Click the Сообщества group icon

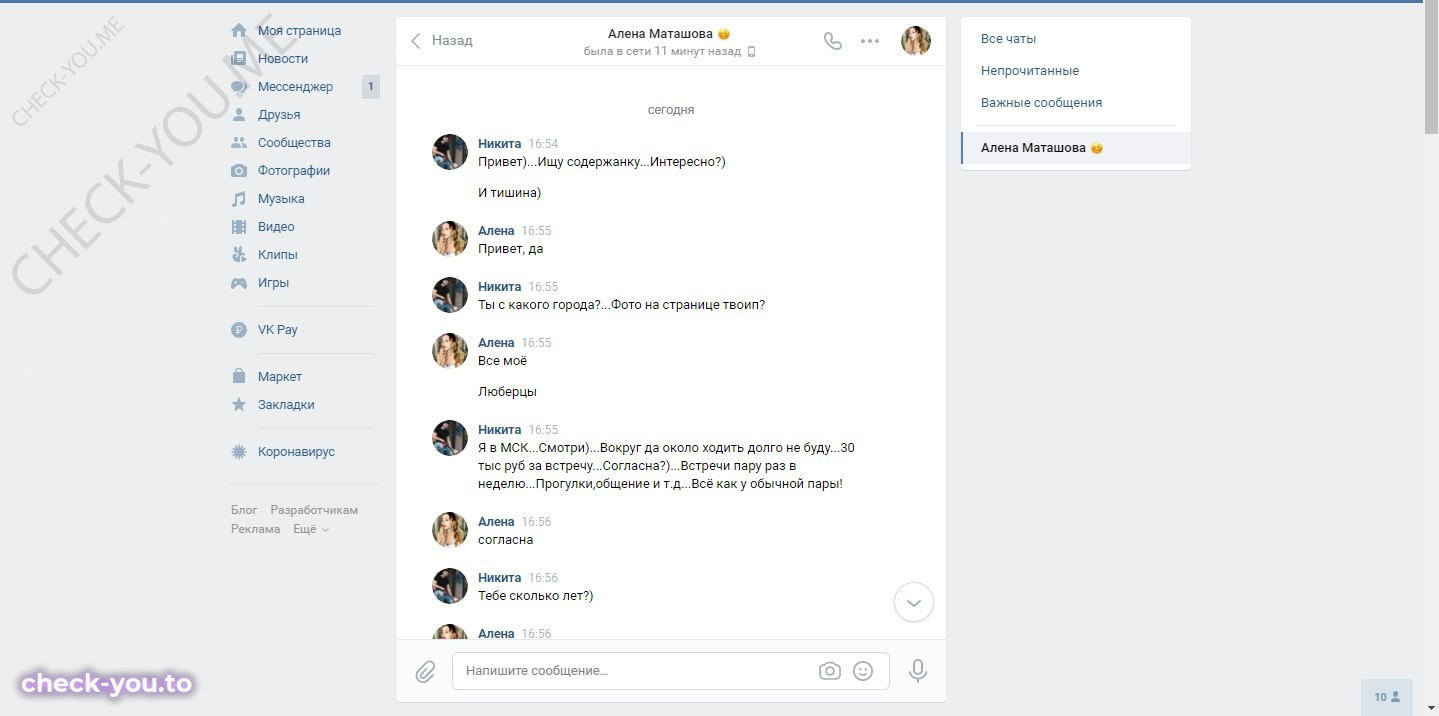239,143
